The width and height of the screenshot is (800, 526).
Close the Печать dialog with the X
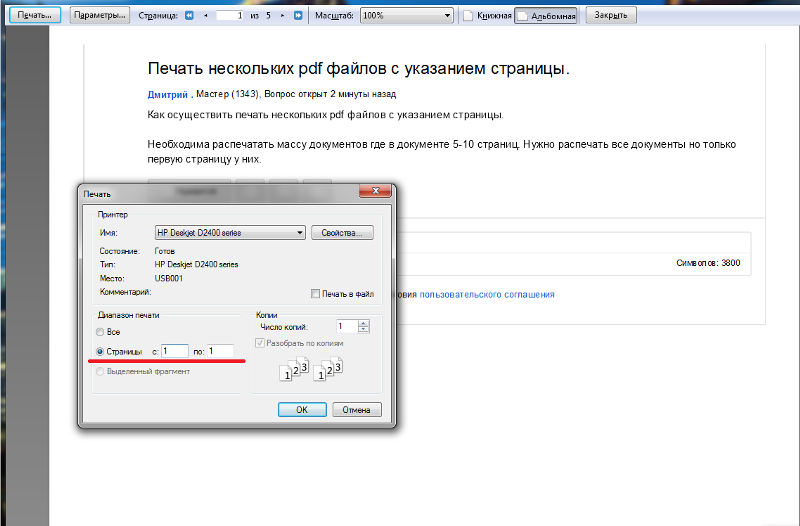coord(374,192)
